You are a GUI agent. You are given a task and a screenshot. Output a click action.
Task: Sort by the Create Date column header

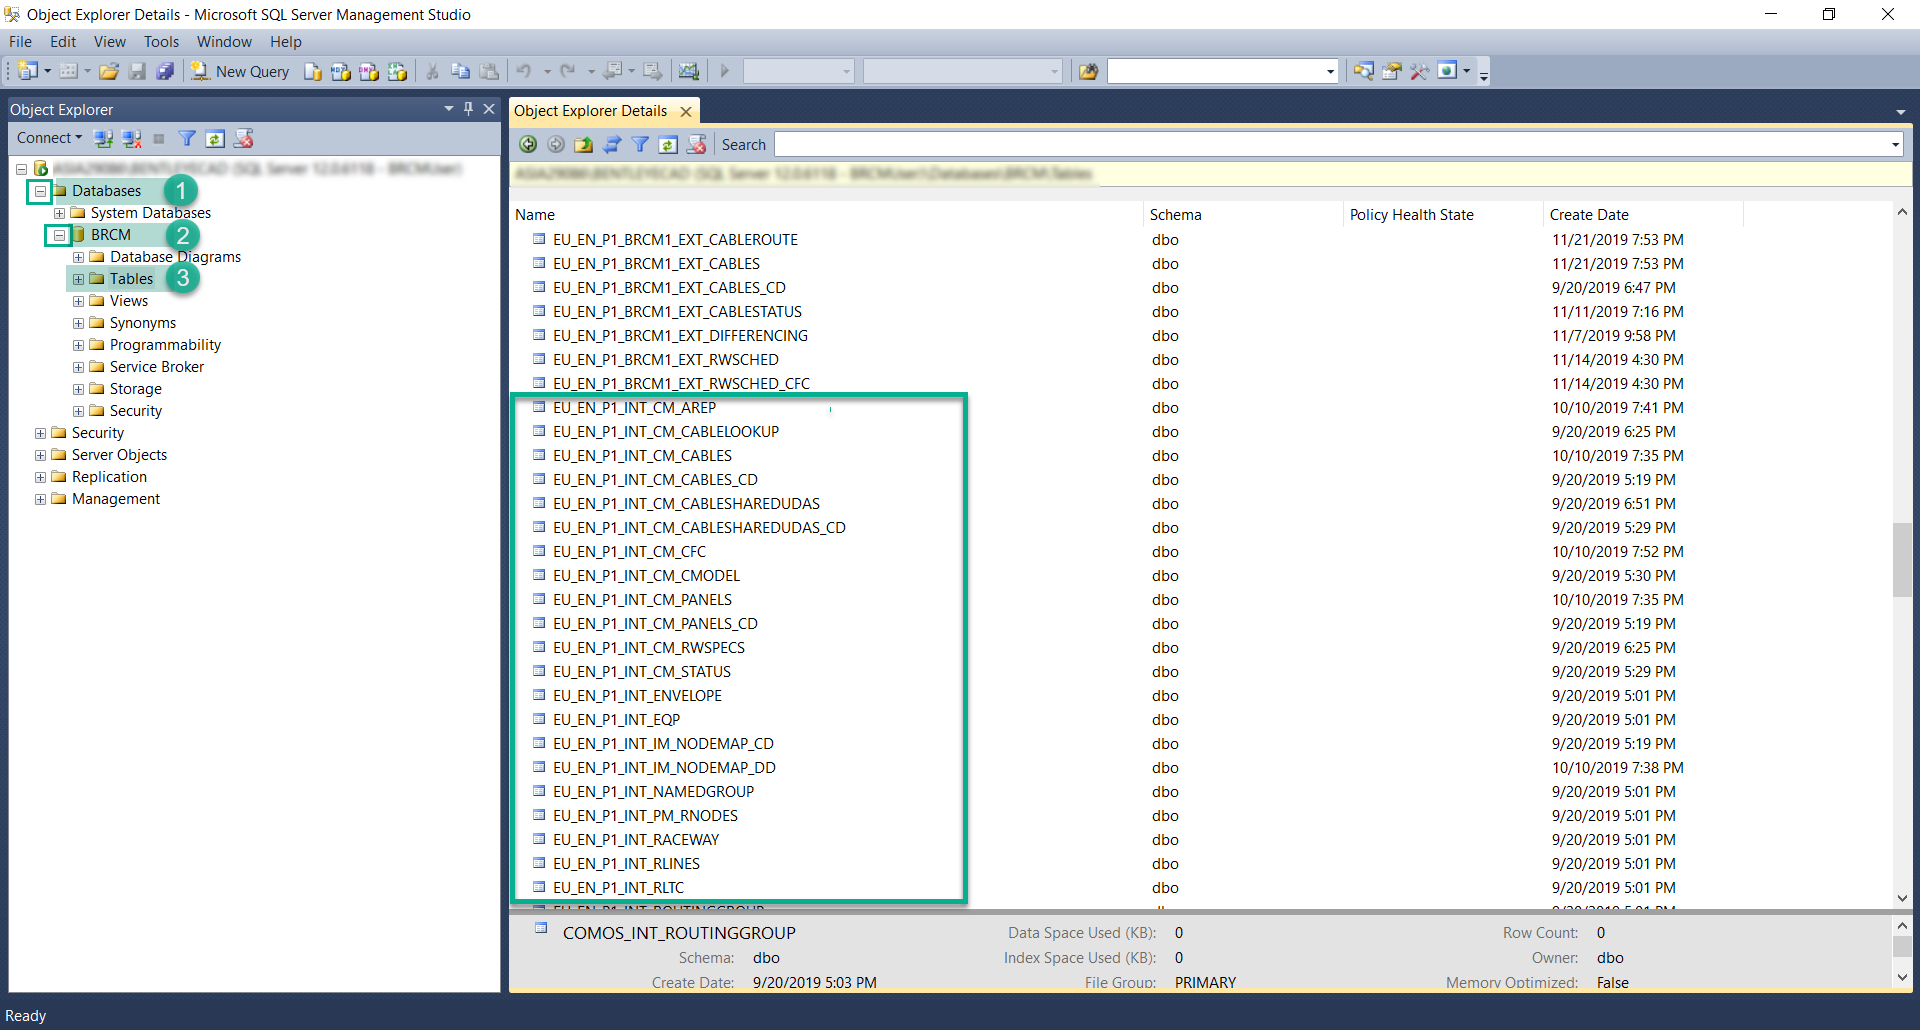click(x=1643, y=215)
